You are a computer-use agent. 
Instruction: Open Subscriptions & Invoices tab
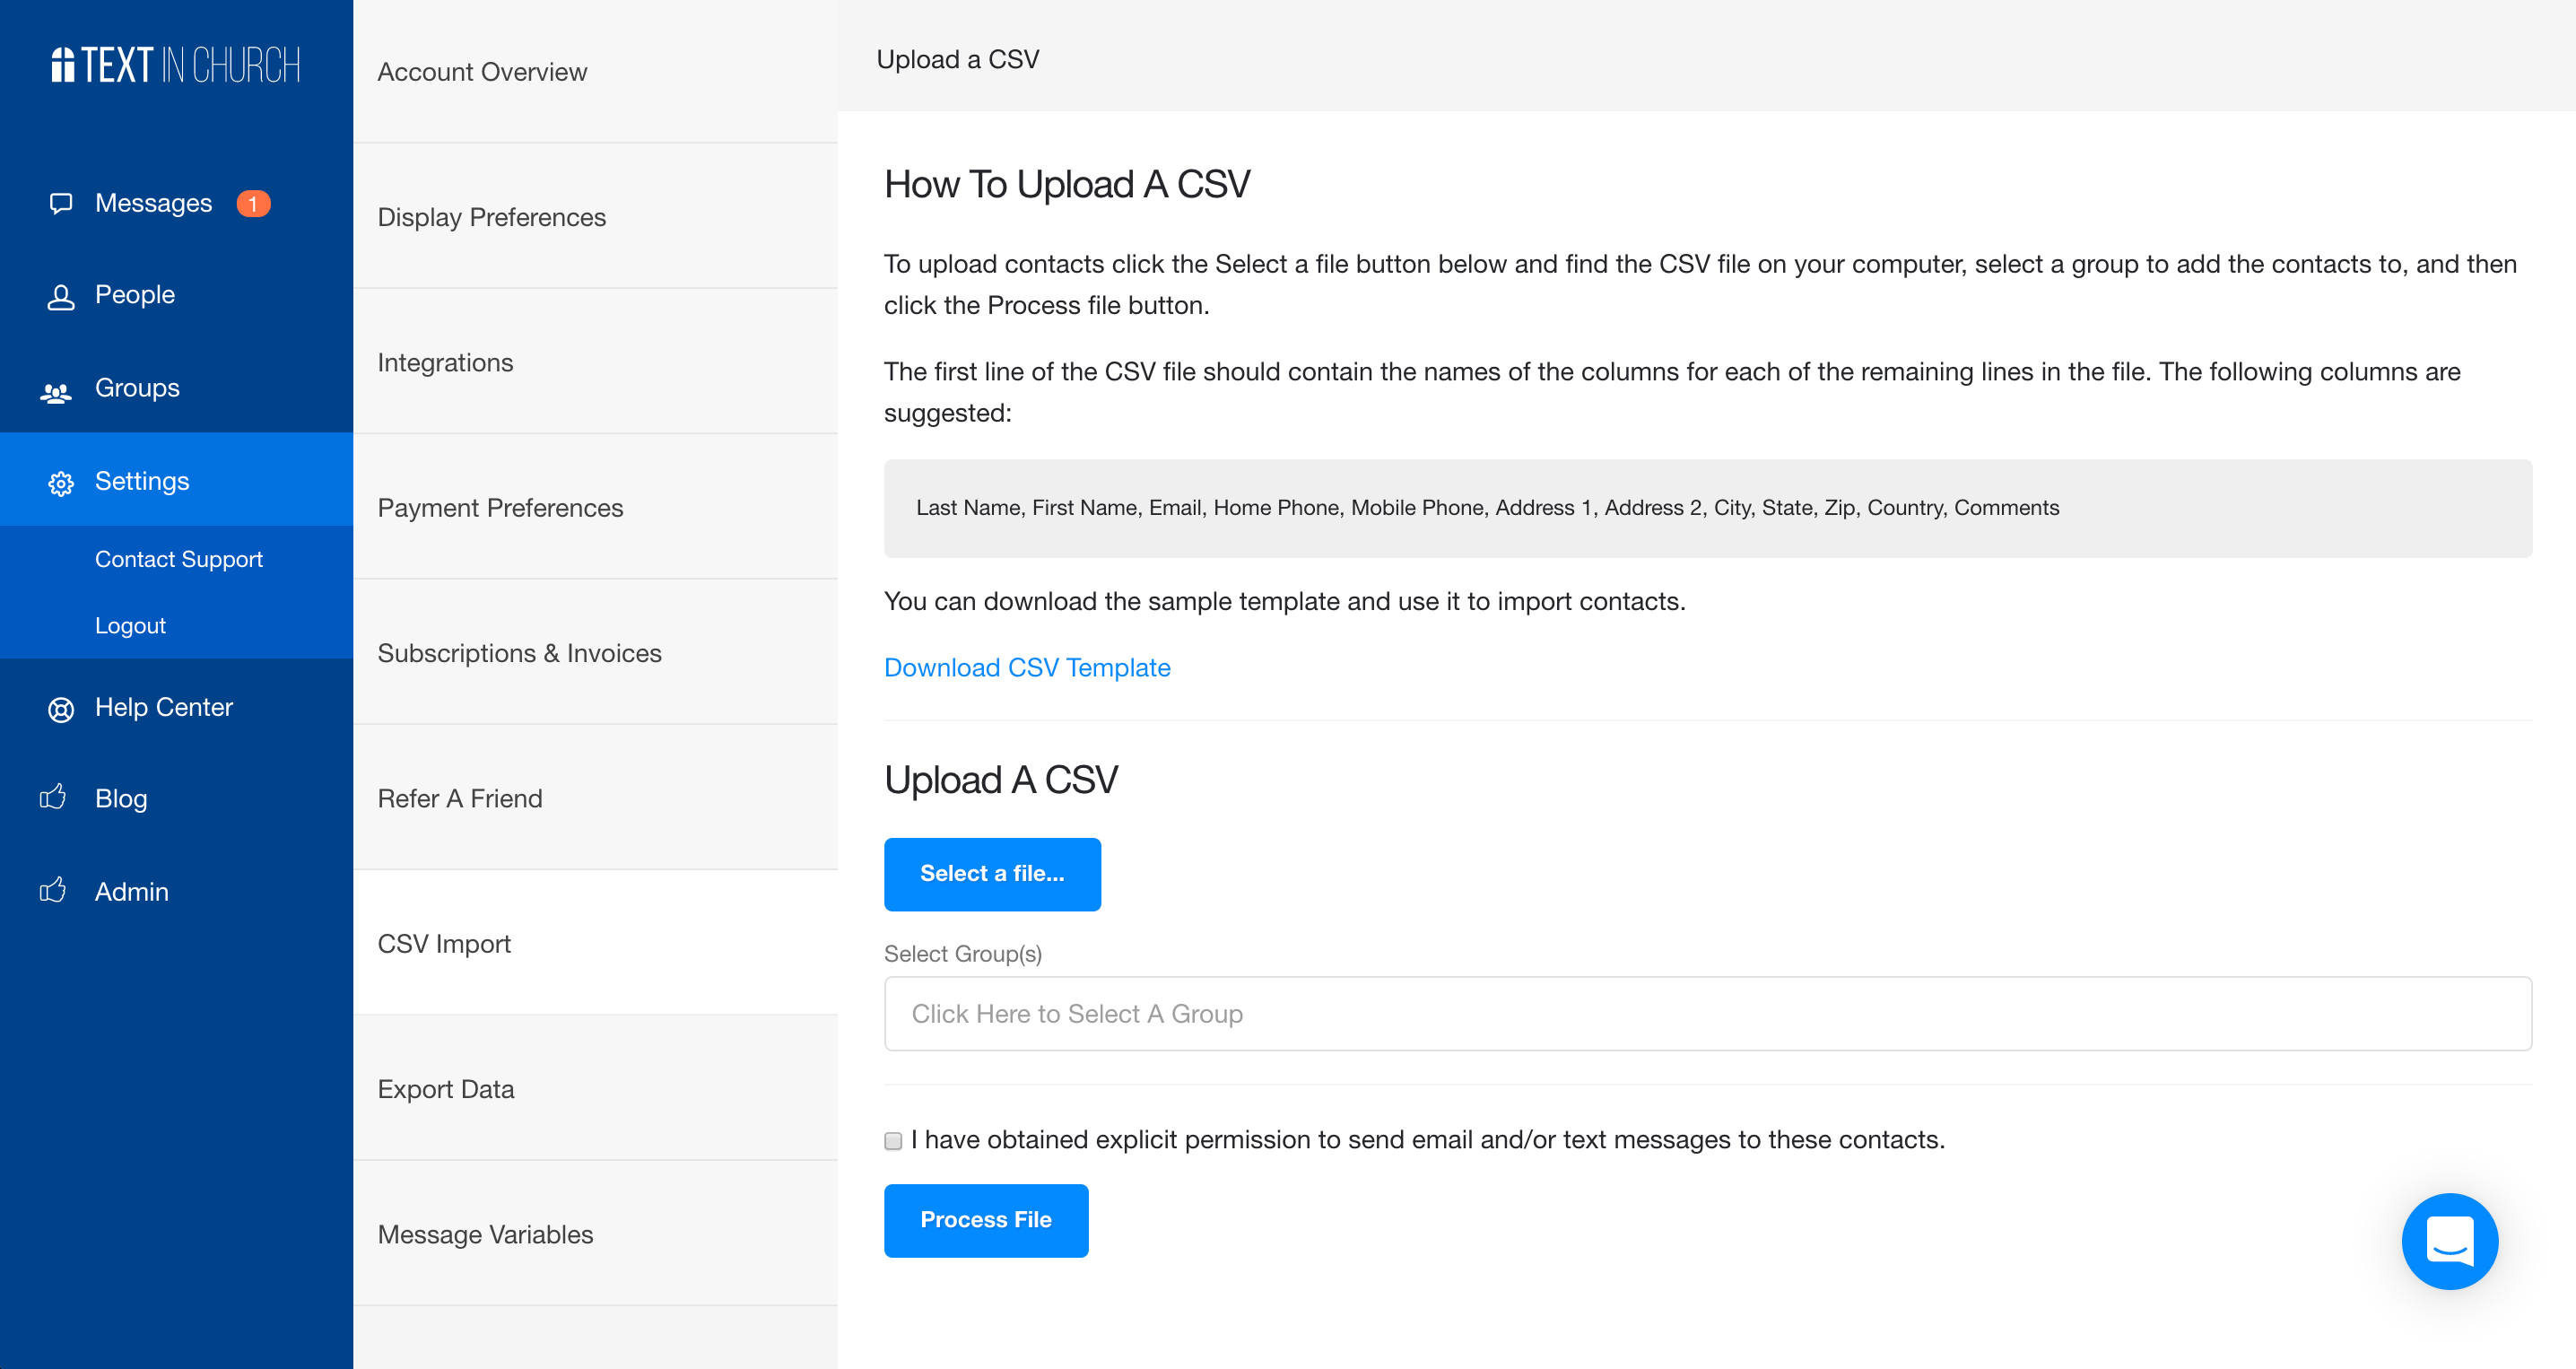point(595,652)
